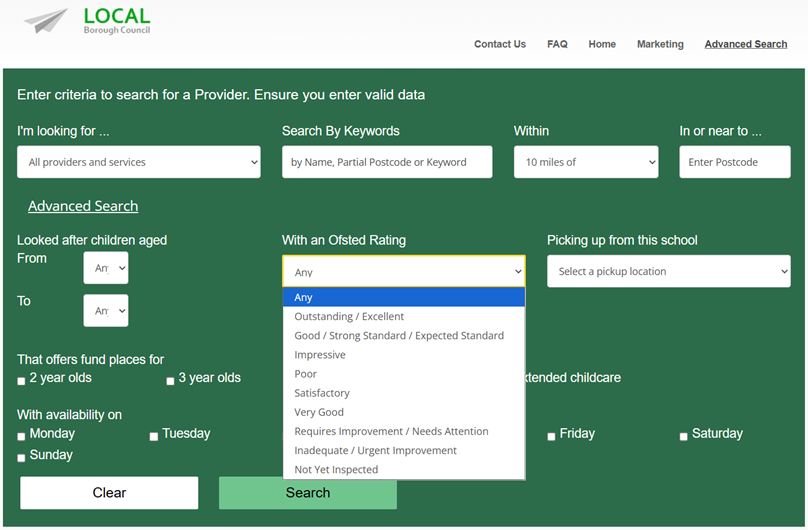Image resolution: width=808 pixels, height=530 pixels.
Task: Click the underlined Advanced Search heading link
Action: [x=83, y=206]
